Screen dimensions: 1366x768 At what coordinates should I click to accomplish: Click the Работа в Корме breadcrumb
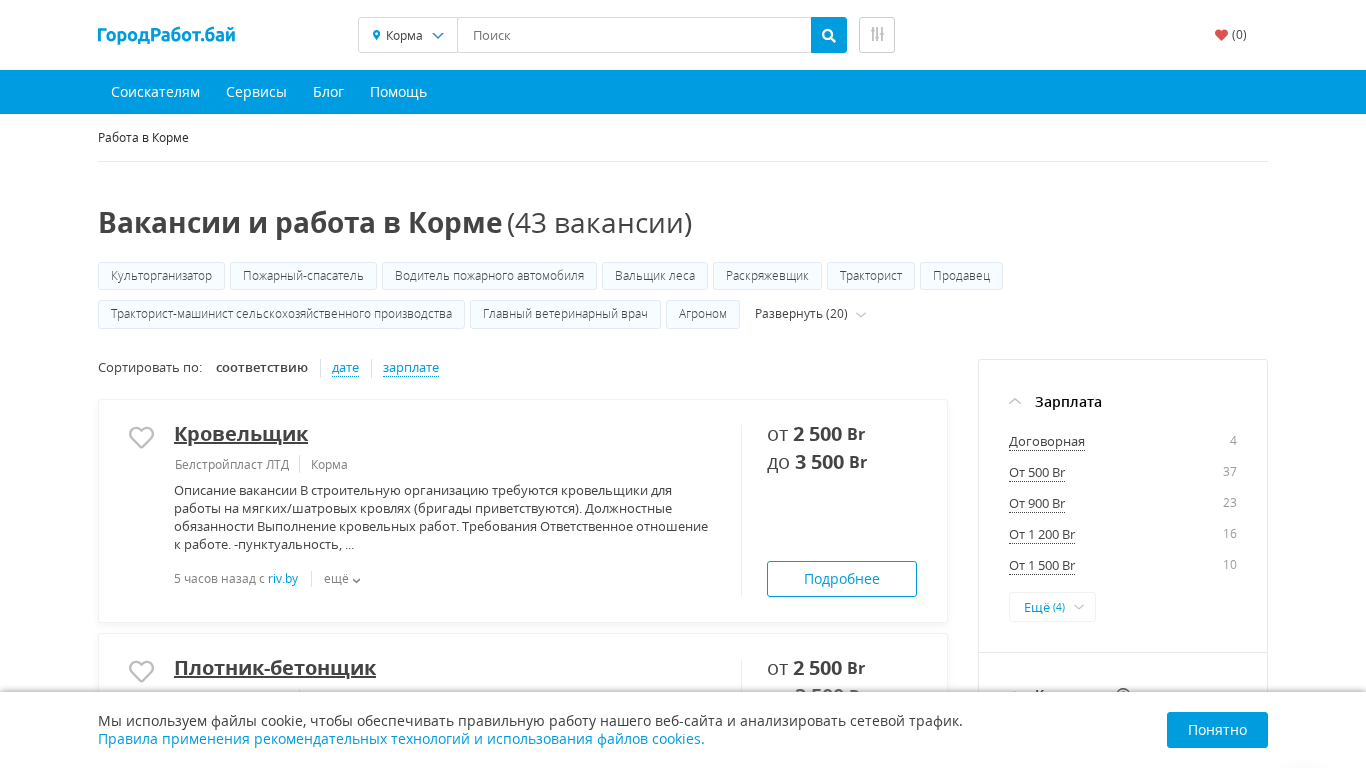click(x=143, y=138)
